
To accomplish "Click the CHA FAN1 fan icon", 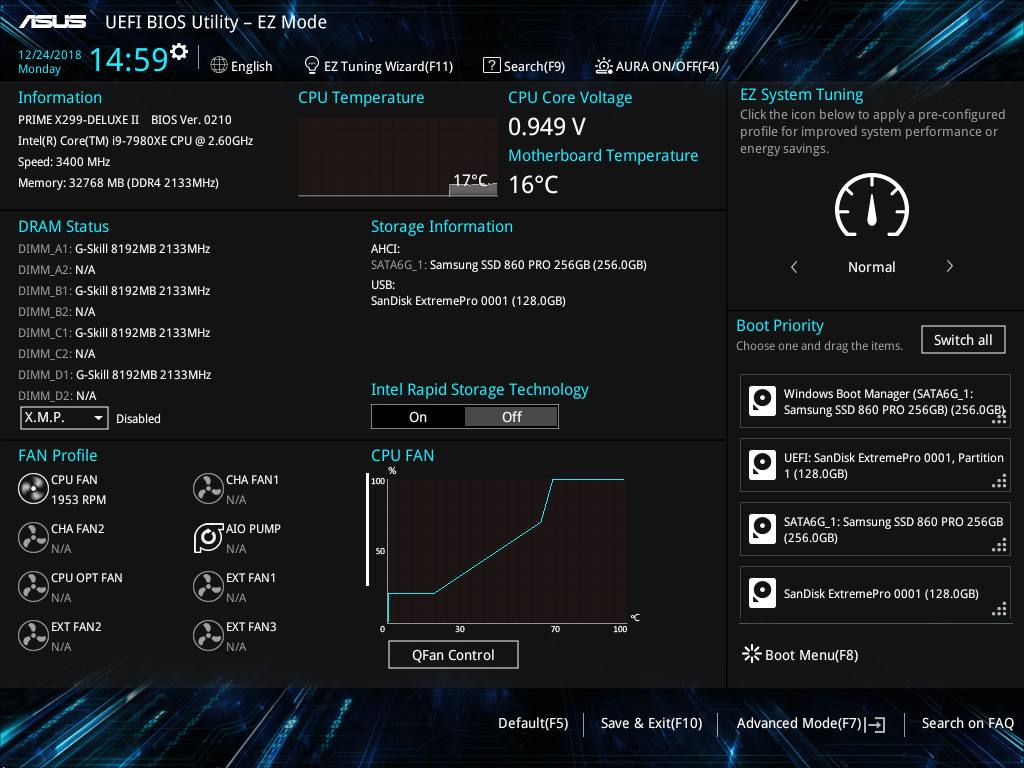I will [208, 488].
